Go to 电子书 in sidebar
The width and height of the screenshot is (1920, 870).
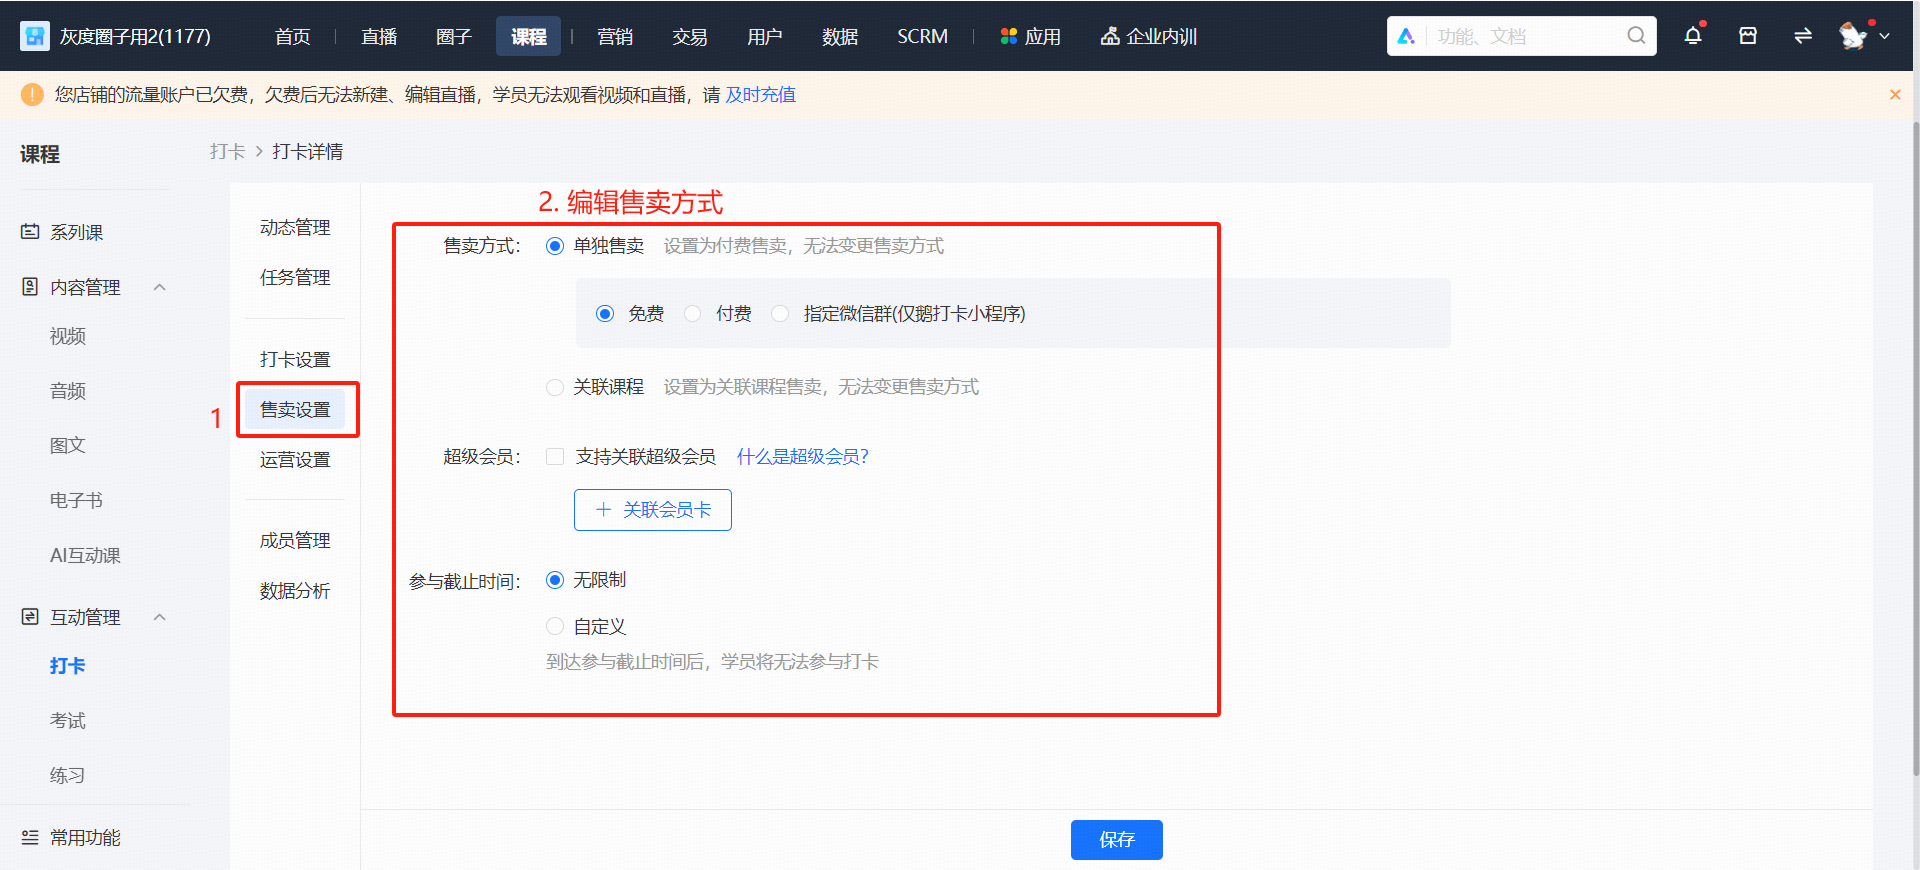[76, 501]
